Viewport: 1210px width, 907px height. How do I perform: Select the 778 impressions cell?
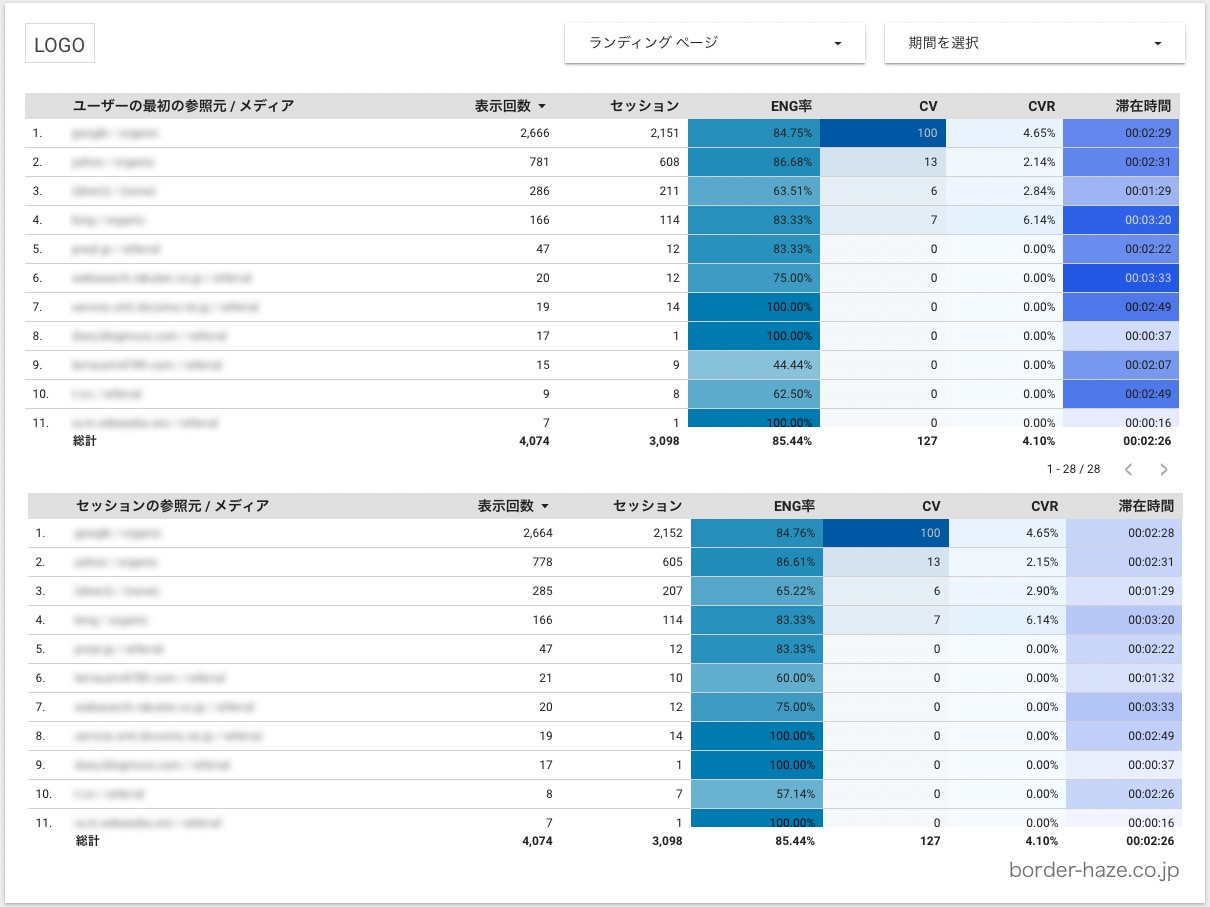point(543,562)
